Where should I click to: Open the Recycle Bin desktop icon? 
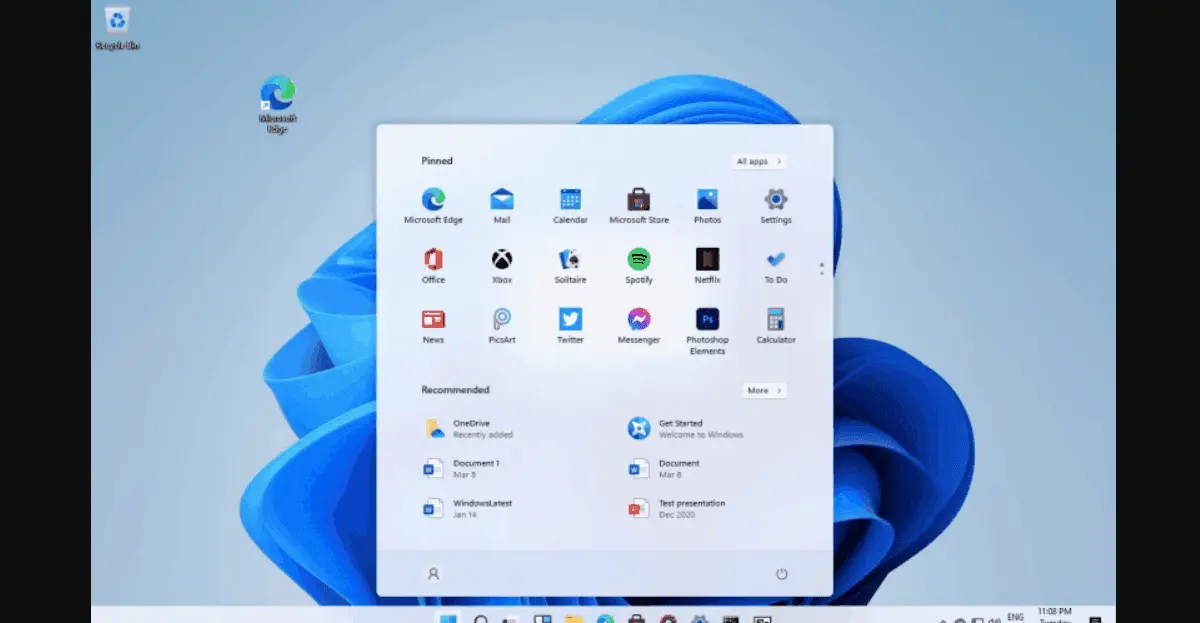118,28
